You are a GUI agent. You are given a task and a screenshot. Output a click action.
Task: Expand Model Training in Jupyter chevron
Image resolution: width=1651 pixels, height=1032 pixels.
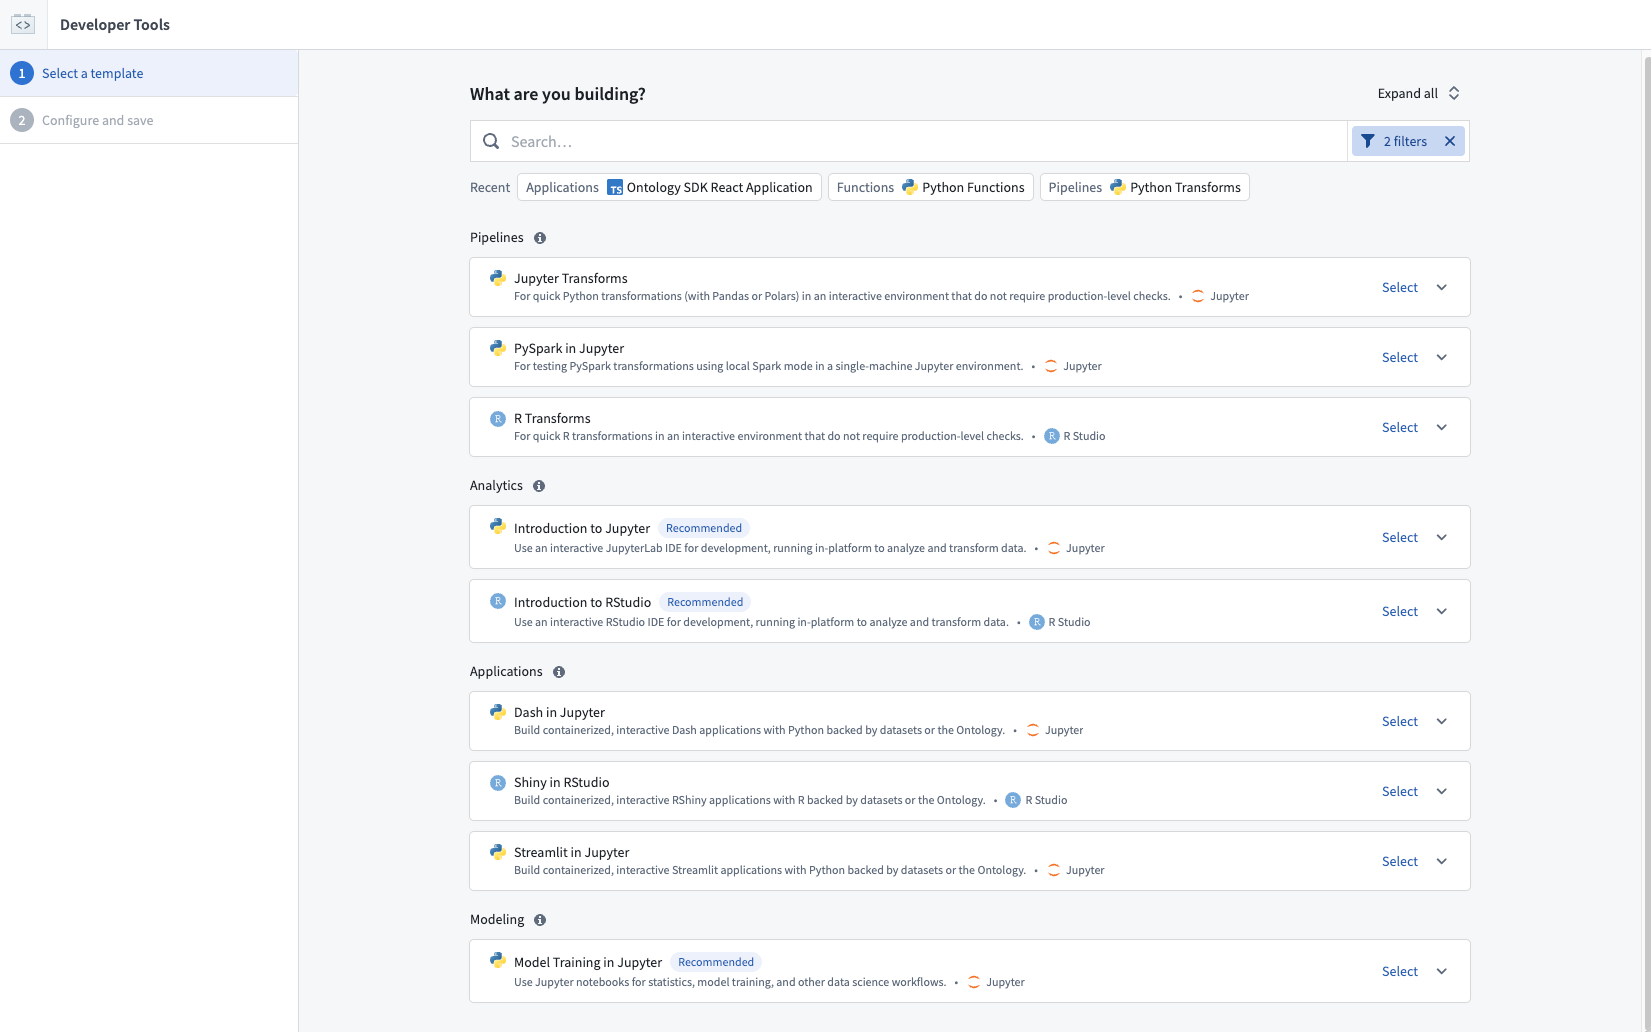1442,971
